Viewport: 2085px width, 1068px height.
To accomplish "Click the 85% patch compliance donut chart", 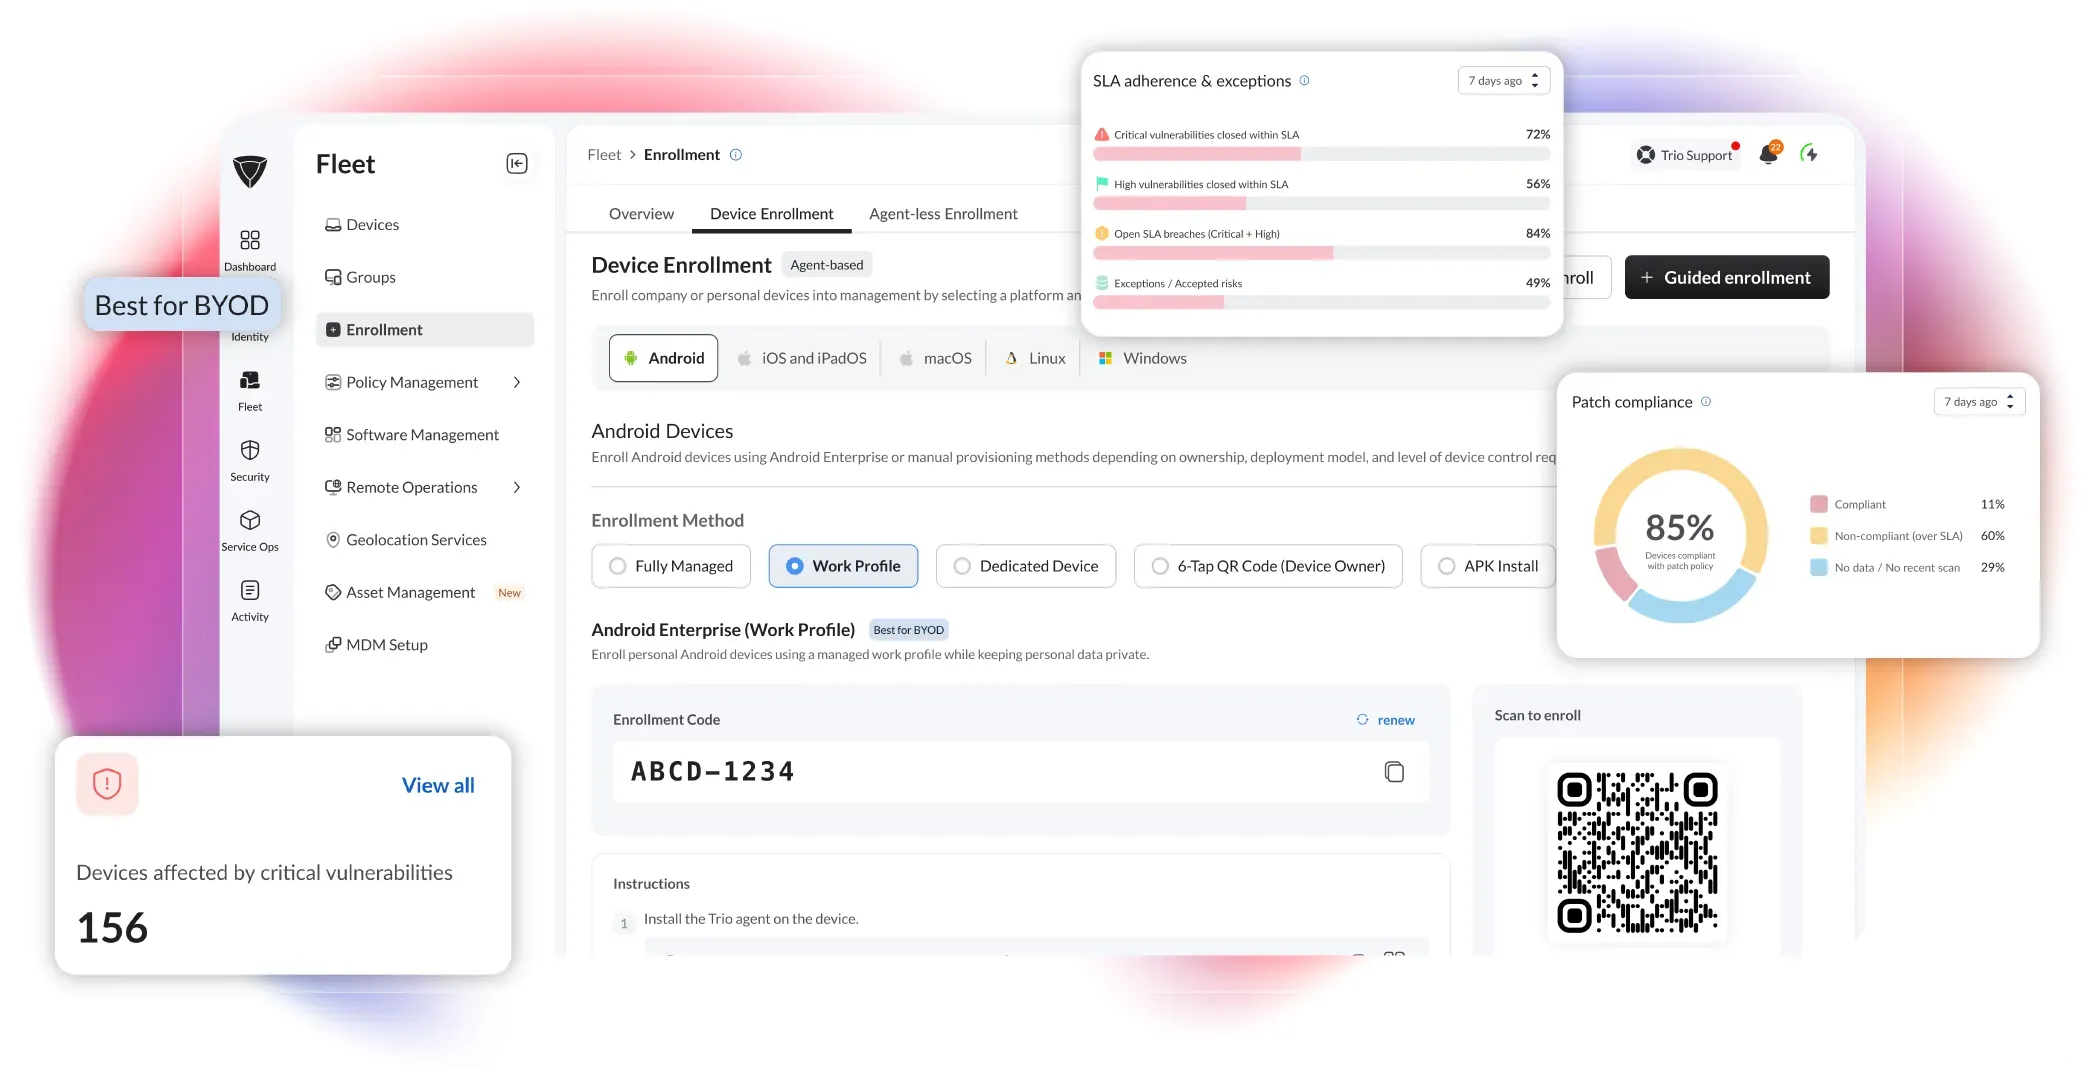I will [x=1680, y=536].
